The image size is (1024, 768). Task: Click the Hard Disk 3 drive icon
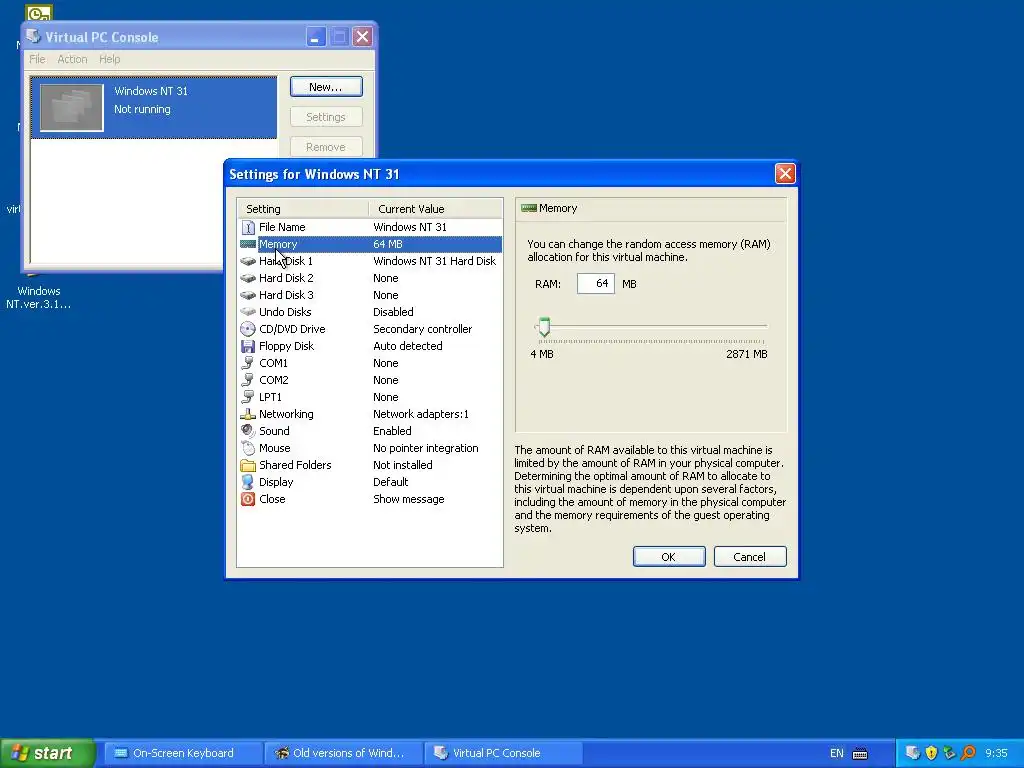[x=248, y=295]
